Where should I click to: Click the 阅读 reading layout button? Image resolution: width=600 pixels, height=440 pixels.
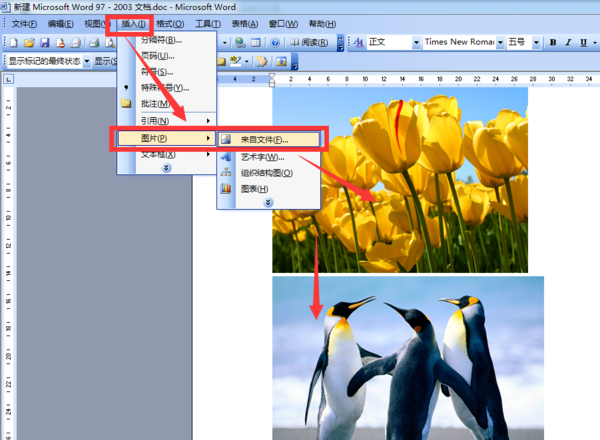point(310,42)
